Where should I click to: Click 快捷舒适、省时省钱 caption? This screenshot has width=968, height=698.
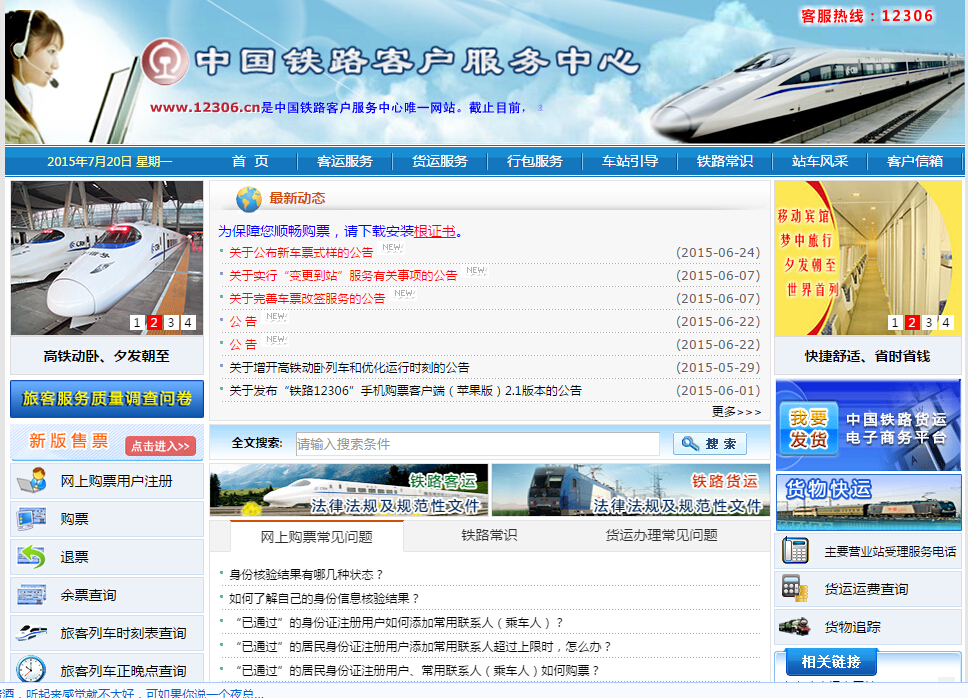[867, 356]
